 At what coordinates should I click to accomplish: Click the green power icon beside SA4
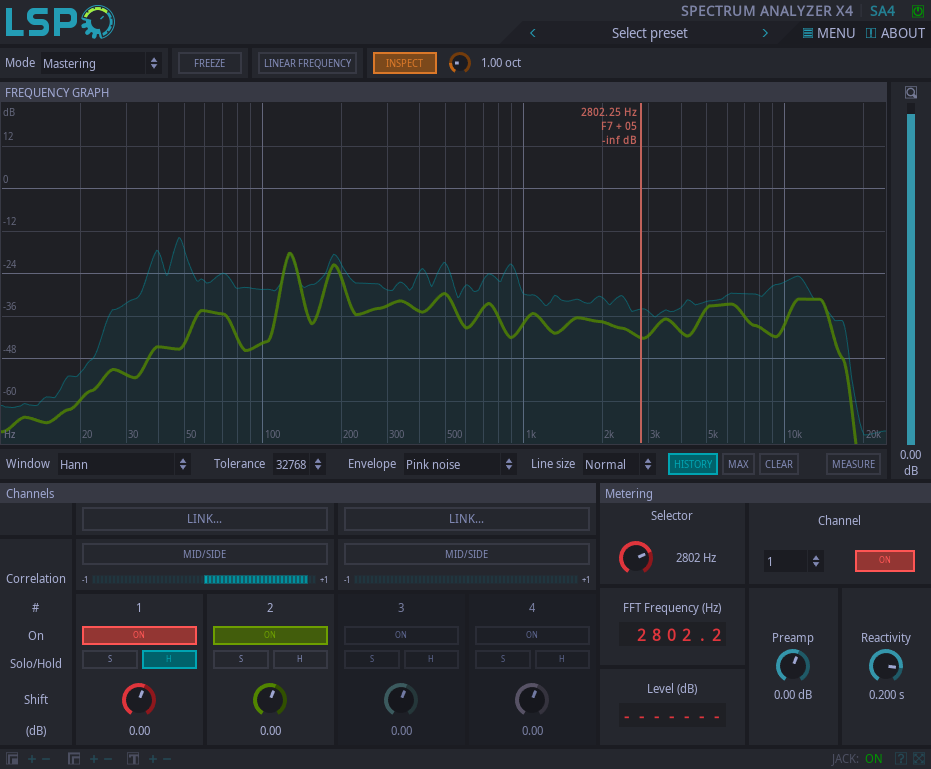pos(918,11)
